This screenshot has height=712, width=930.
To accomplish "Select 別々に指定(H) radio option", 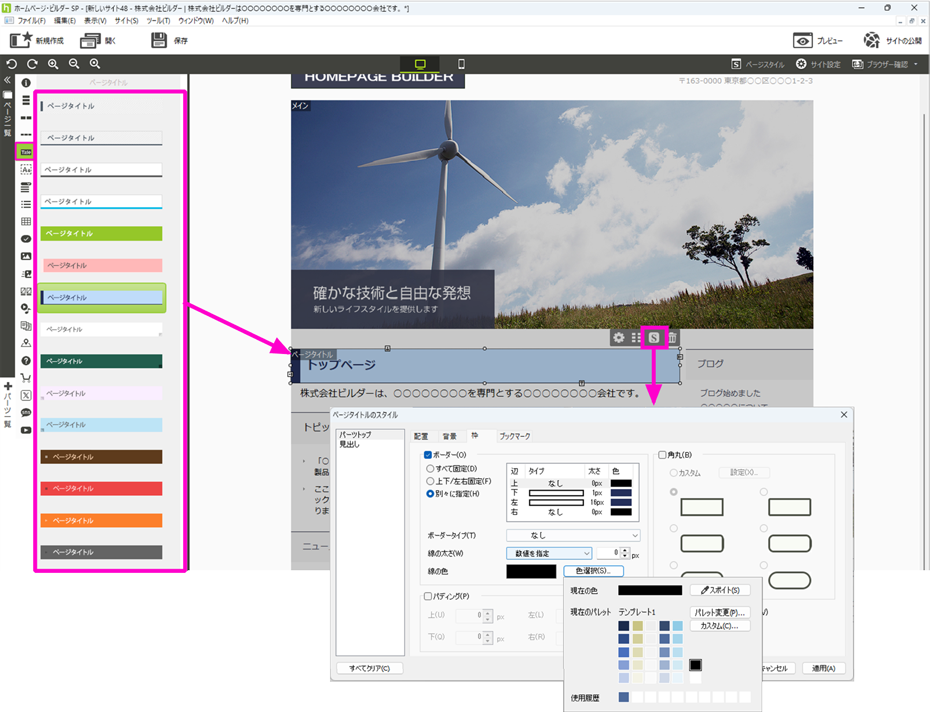I will (430, 494).
